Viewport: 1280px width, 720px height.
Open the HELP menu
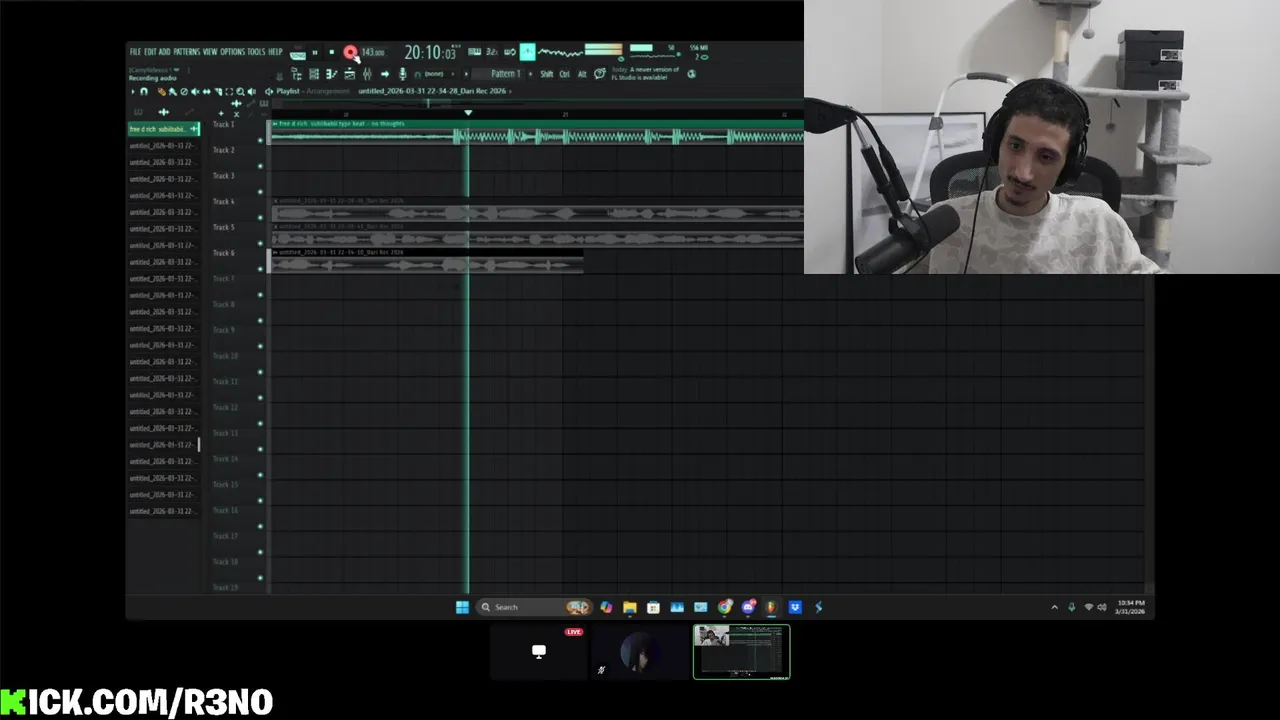click(275, 52)
